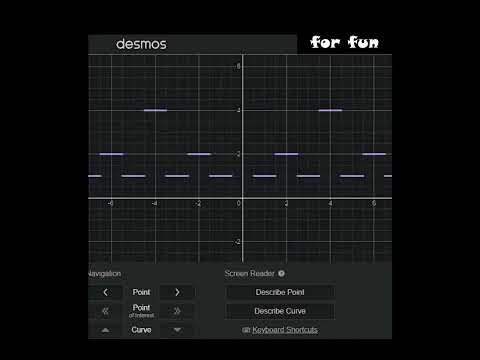
Task: Click the Point label in navigation
Action: tap(141, 292)
